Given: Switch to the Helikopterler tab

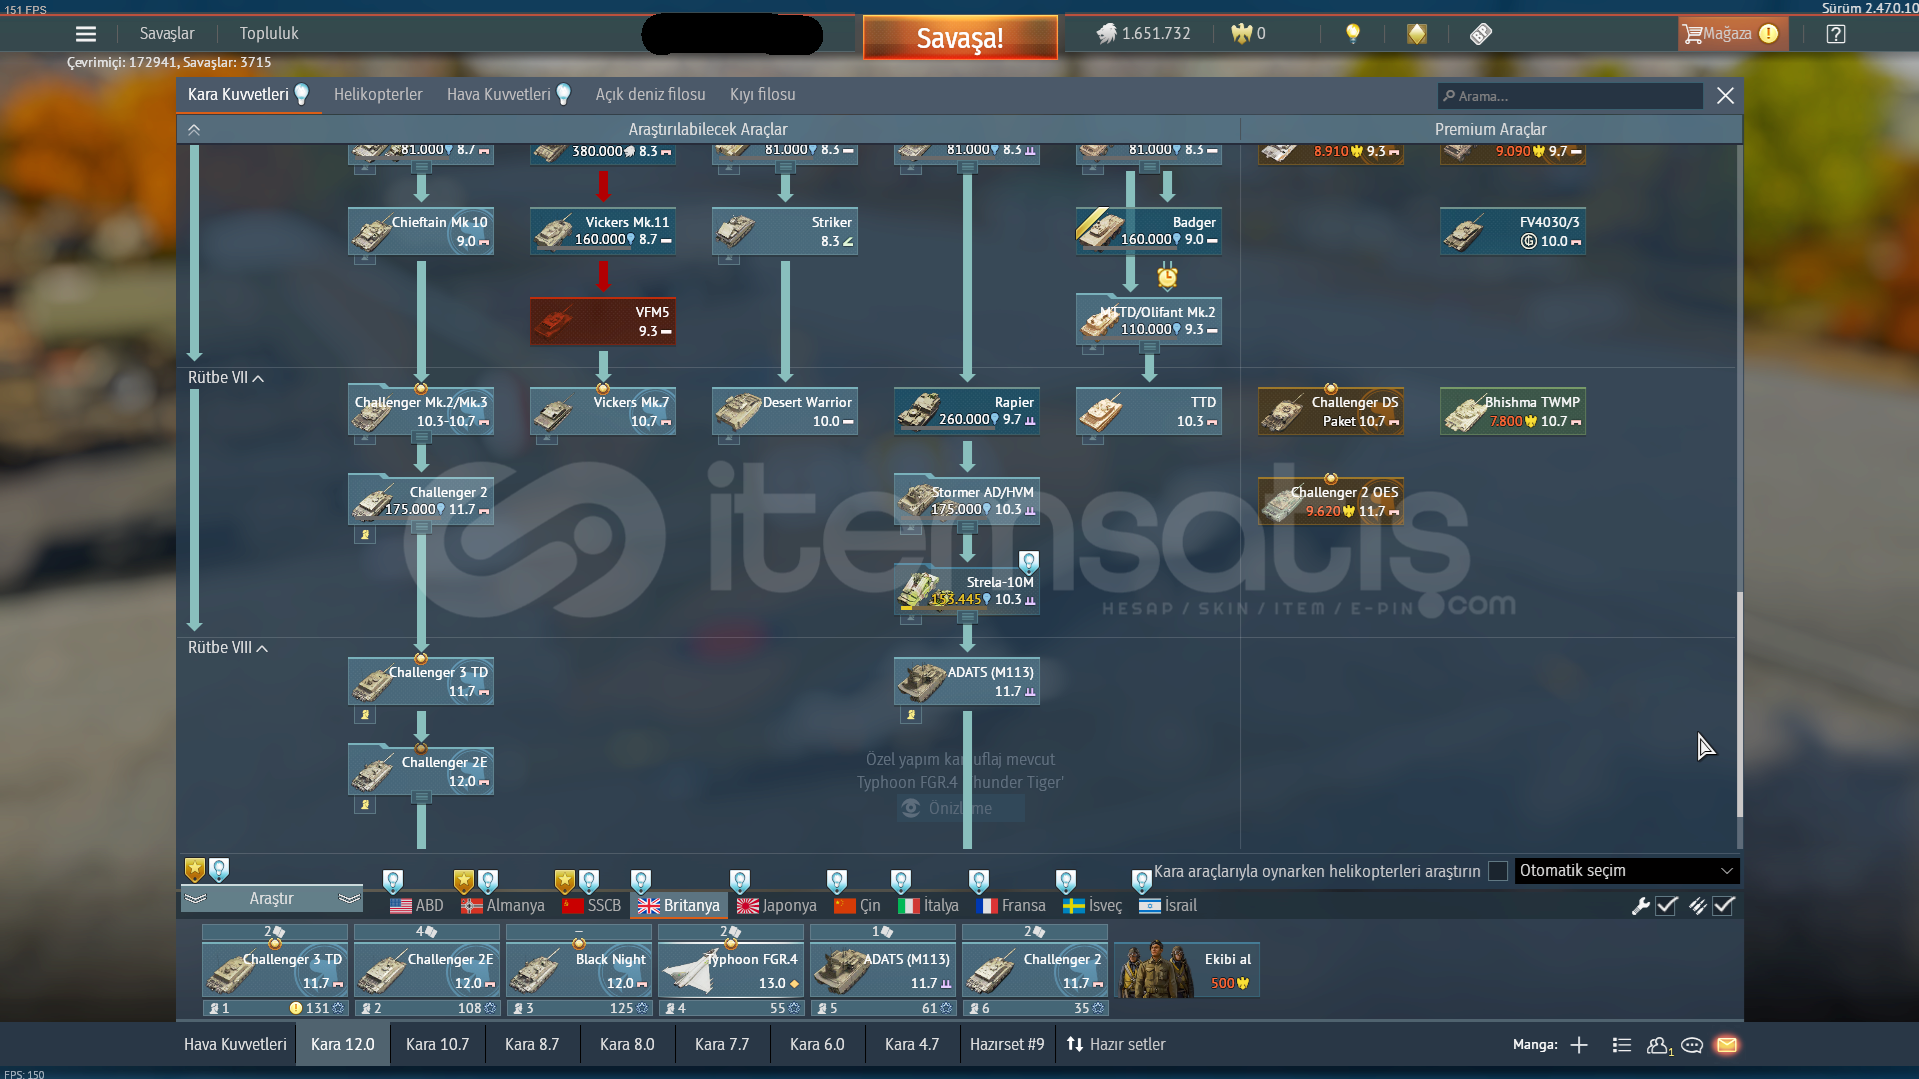Looking at the screenshot, I should [378, 95].
